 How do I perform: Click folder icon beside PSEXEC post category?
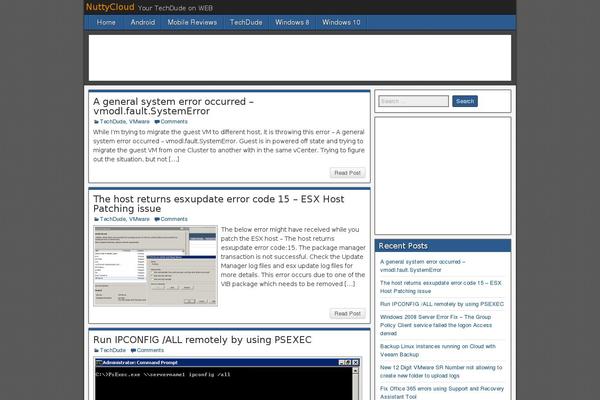[x=96, y=351]
